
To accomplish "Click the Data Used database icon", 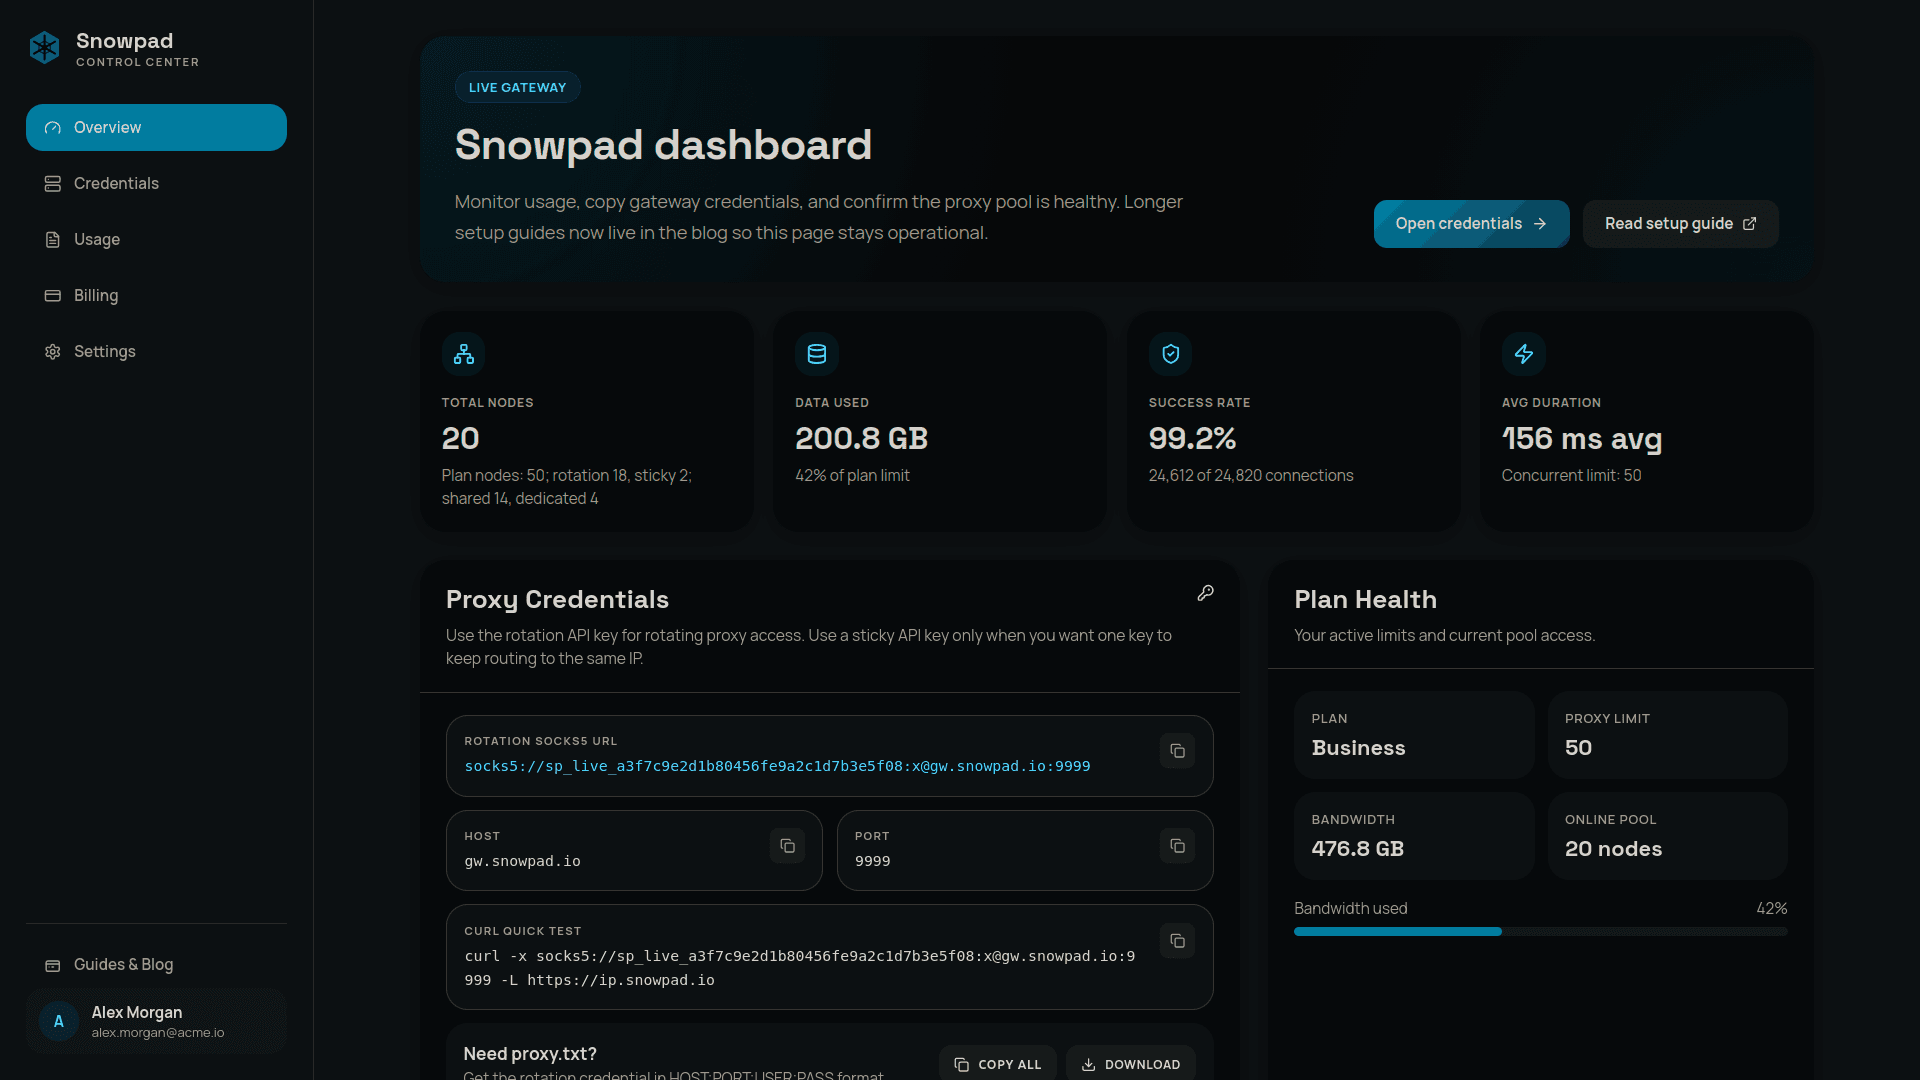I will (x=817, y=354).
